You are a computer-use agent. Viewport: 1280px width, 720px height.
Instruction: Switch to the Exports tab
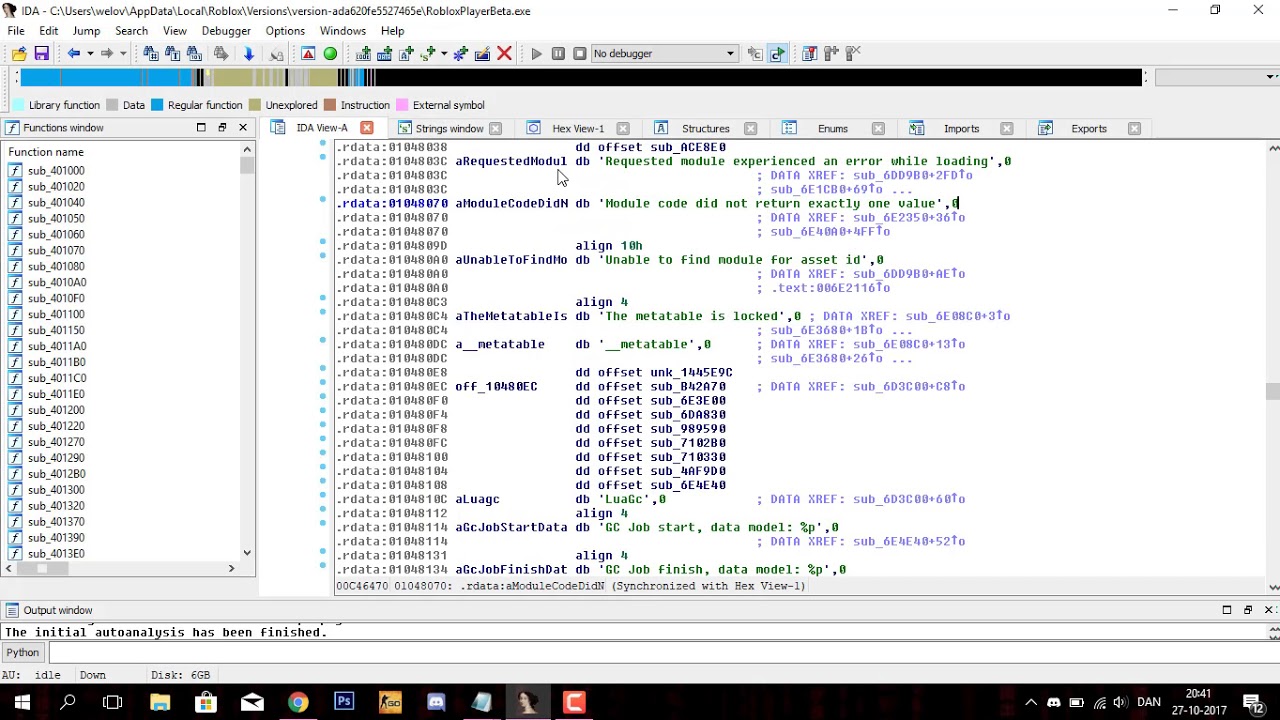click(x=1089, y=129)
